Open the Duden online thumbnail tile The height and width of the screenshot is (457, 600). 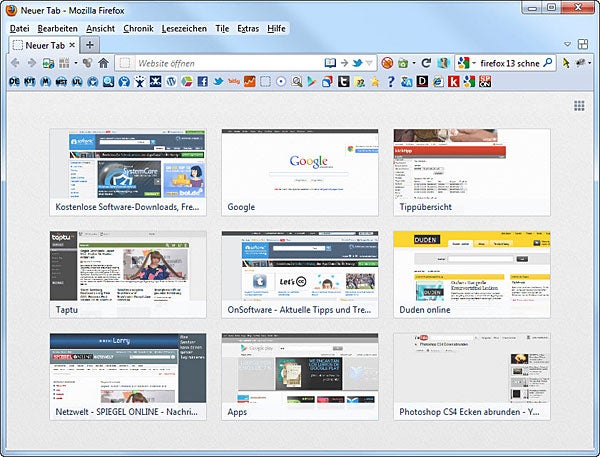point(471,274)
